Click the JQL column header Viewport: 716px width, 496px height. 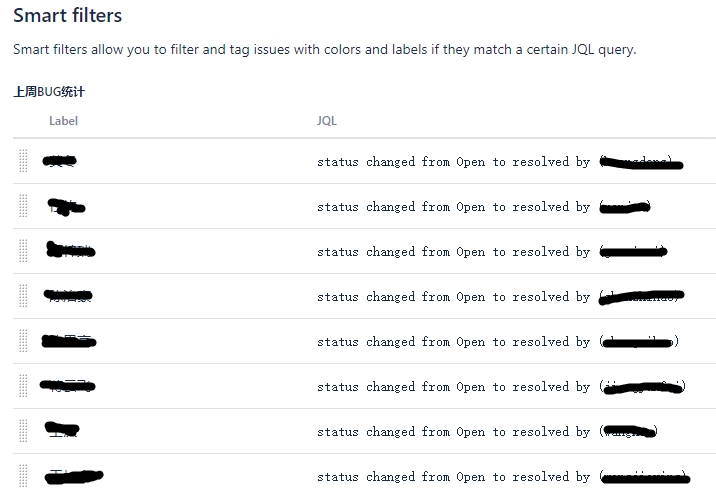[x=327, y=121]
